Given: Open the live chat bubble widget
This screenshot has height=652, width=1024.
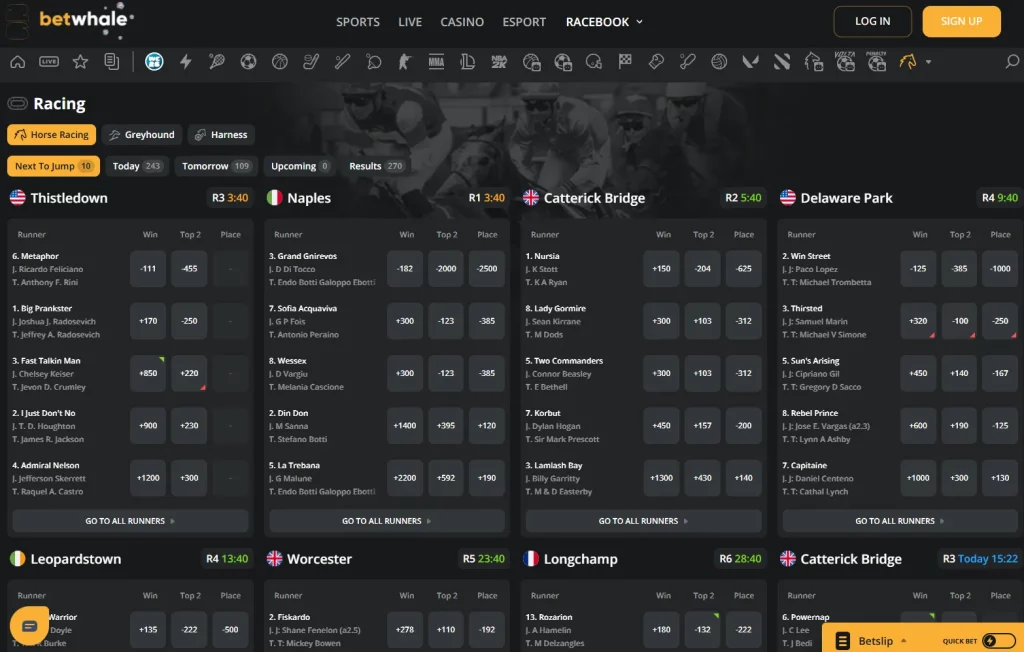Looking at the screenshot, I should point(29,626).
